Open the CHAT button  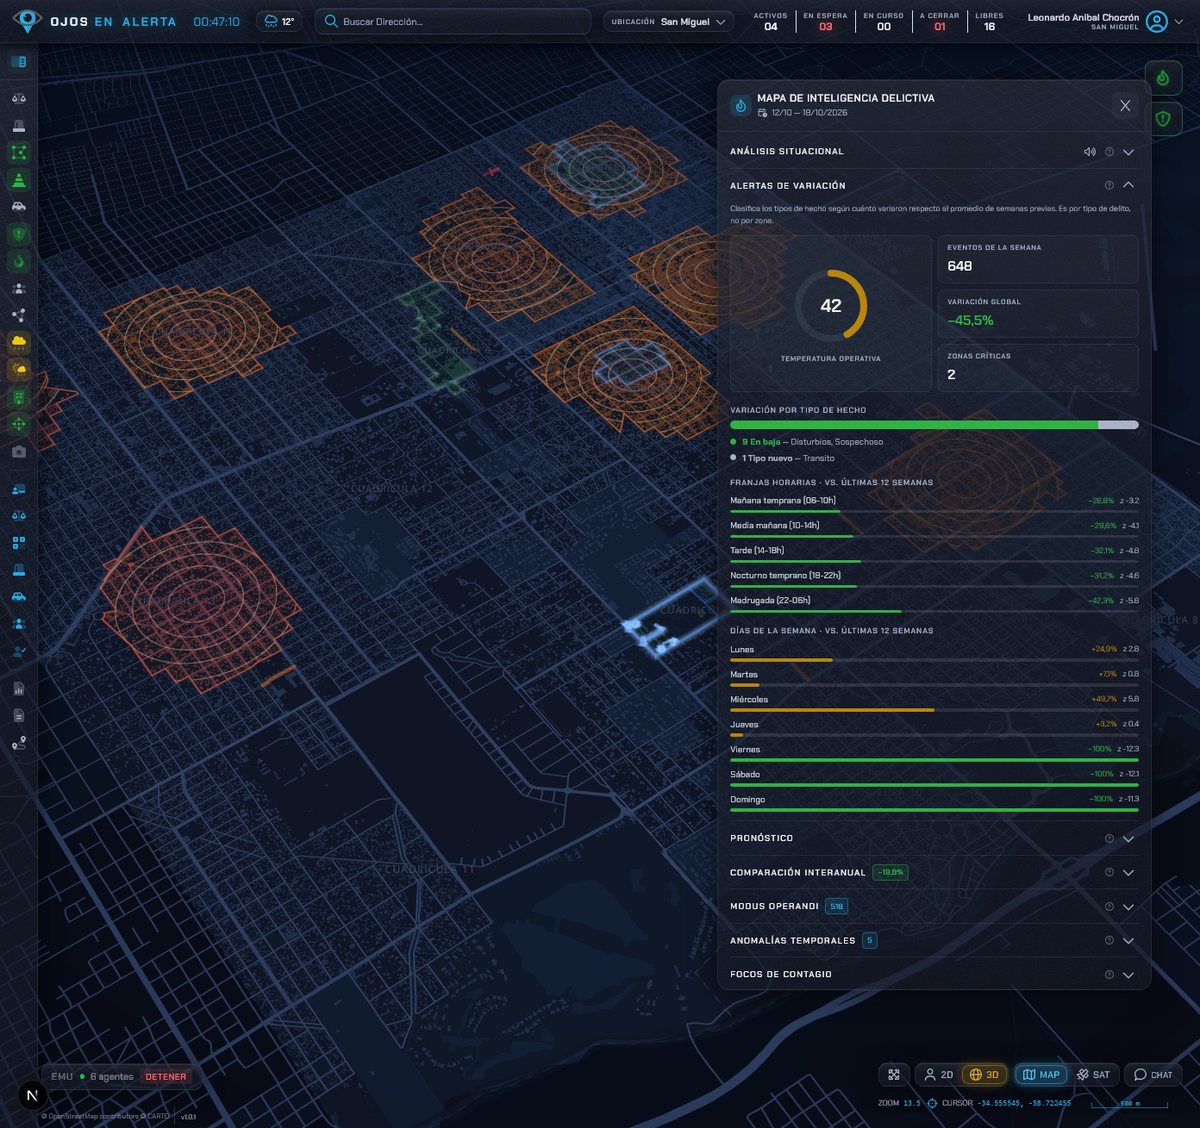[1153, 1075]
